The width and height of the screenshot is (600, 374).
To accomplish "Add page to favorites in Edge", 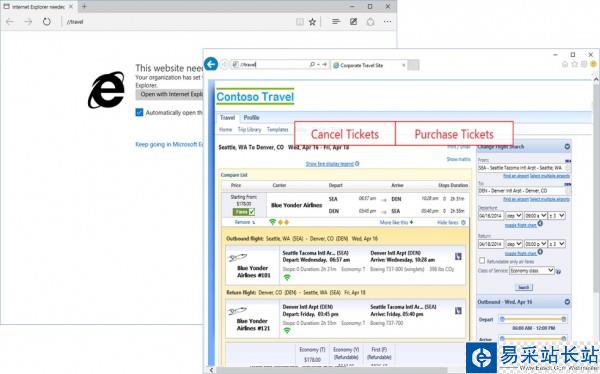I will pos(313,22).
